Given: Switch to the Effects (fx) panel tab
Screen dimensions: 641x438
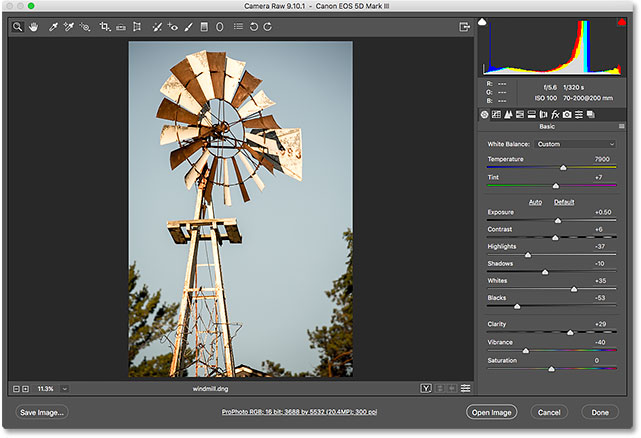Looking at the screenshot, I should (x=555, y=115).
